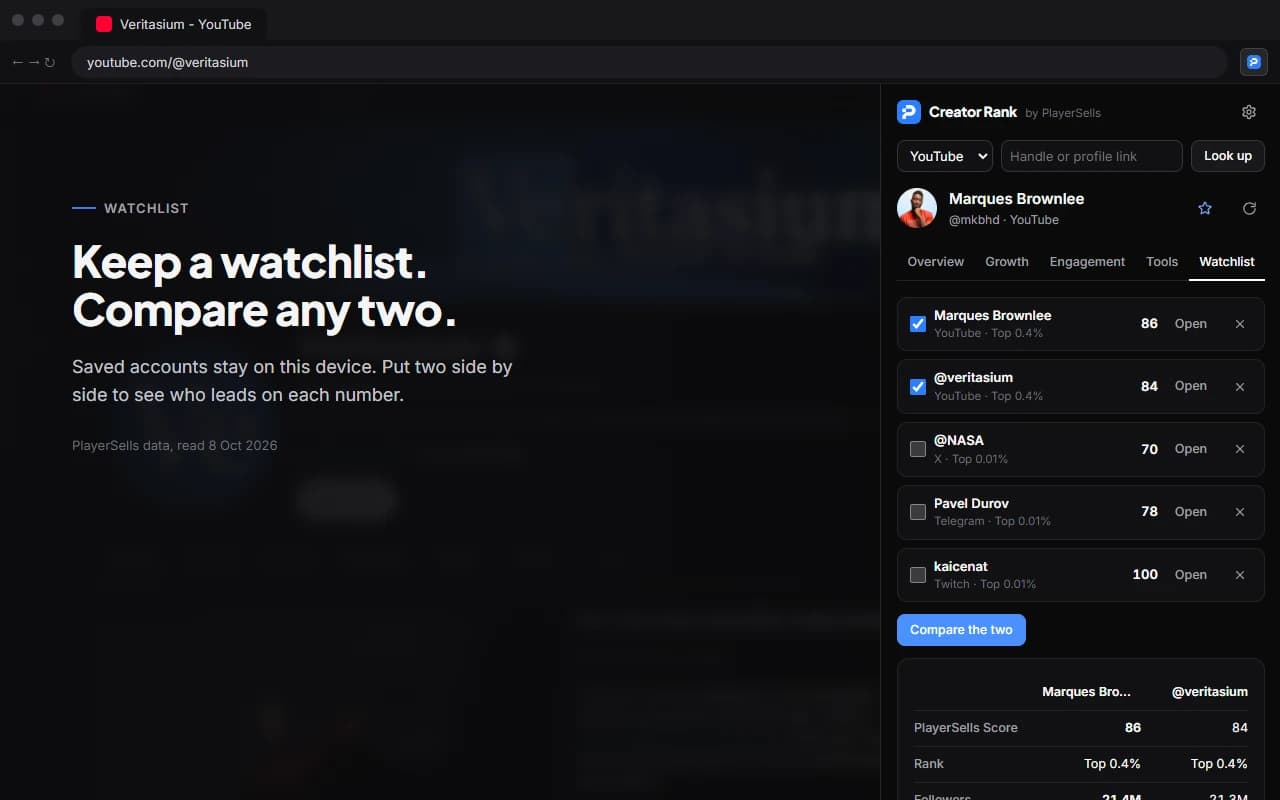The image size is (1280, 800).
Task: Select the Watchlist tab
Action: click(1227, 261)
